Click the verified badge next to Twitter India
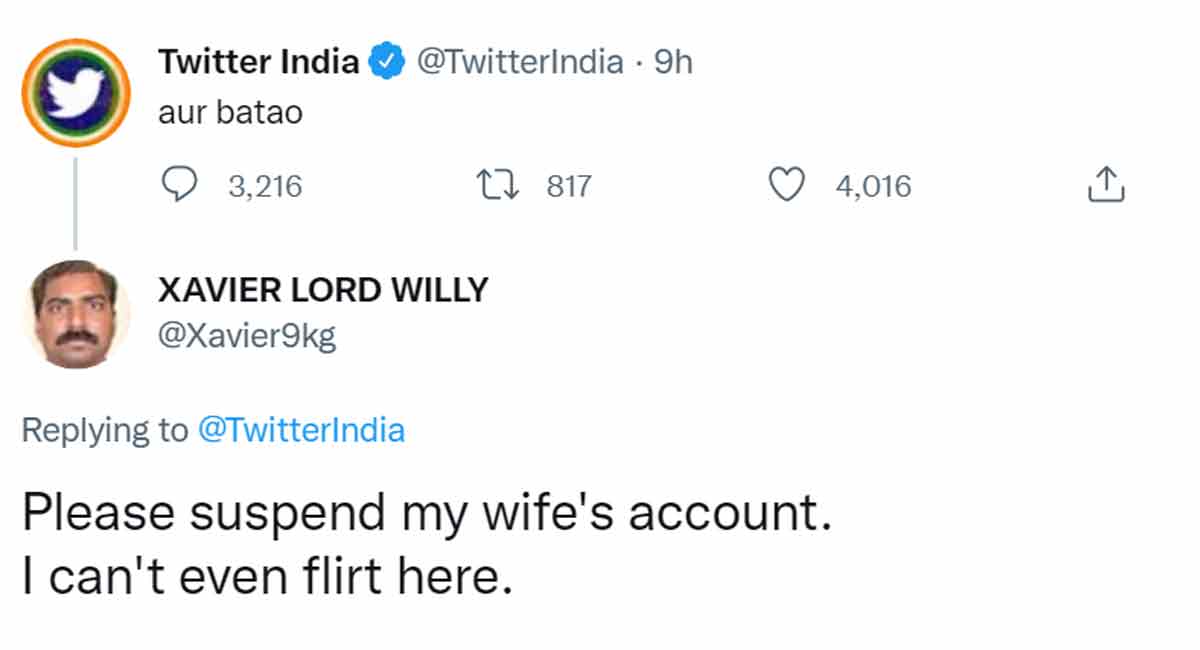Image resolution: width=1200 pixels, height=650 pixels. click(x=388, y=60)
